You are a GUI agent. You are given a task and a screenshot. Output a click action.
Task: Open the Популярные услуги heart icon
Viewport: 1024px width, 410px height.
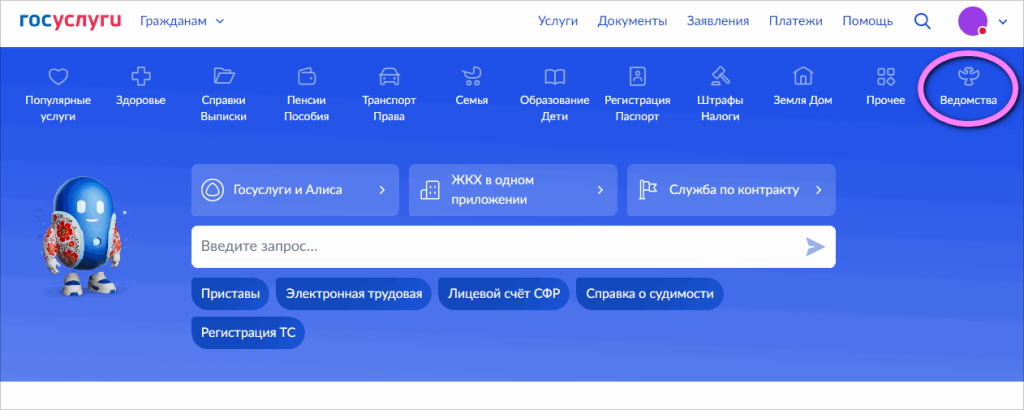tap(58, 77)
